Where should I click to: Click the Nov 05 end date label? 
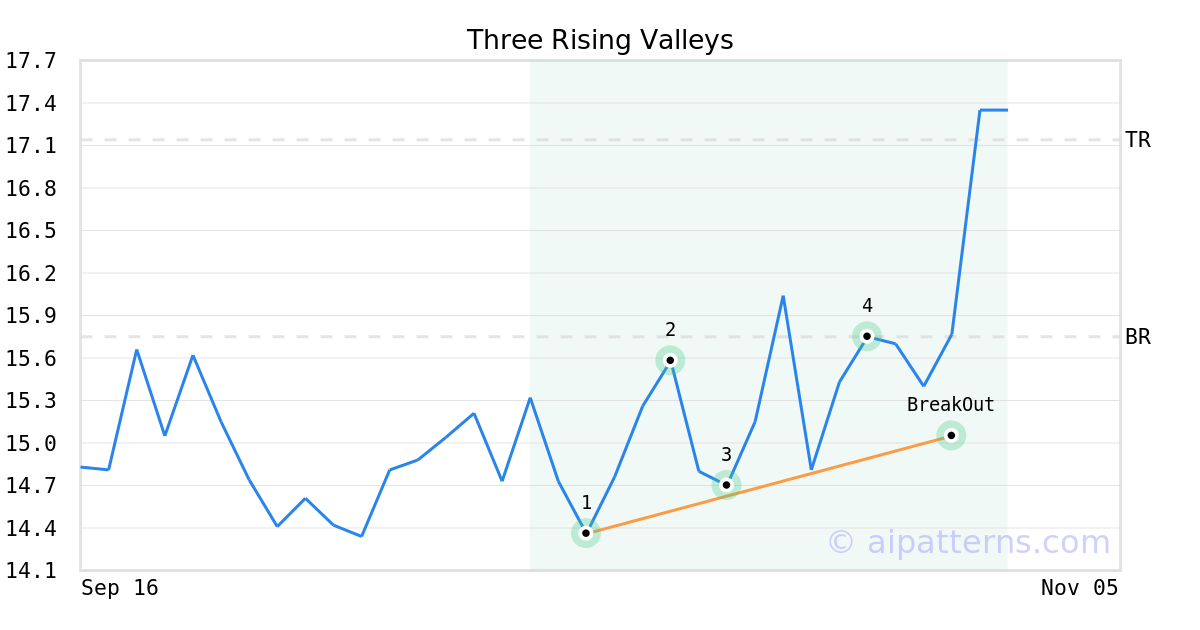[x=1079, y=588]
